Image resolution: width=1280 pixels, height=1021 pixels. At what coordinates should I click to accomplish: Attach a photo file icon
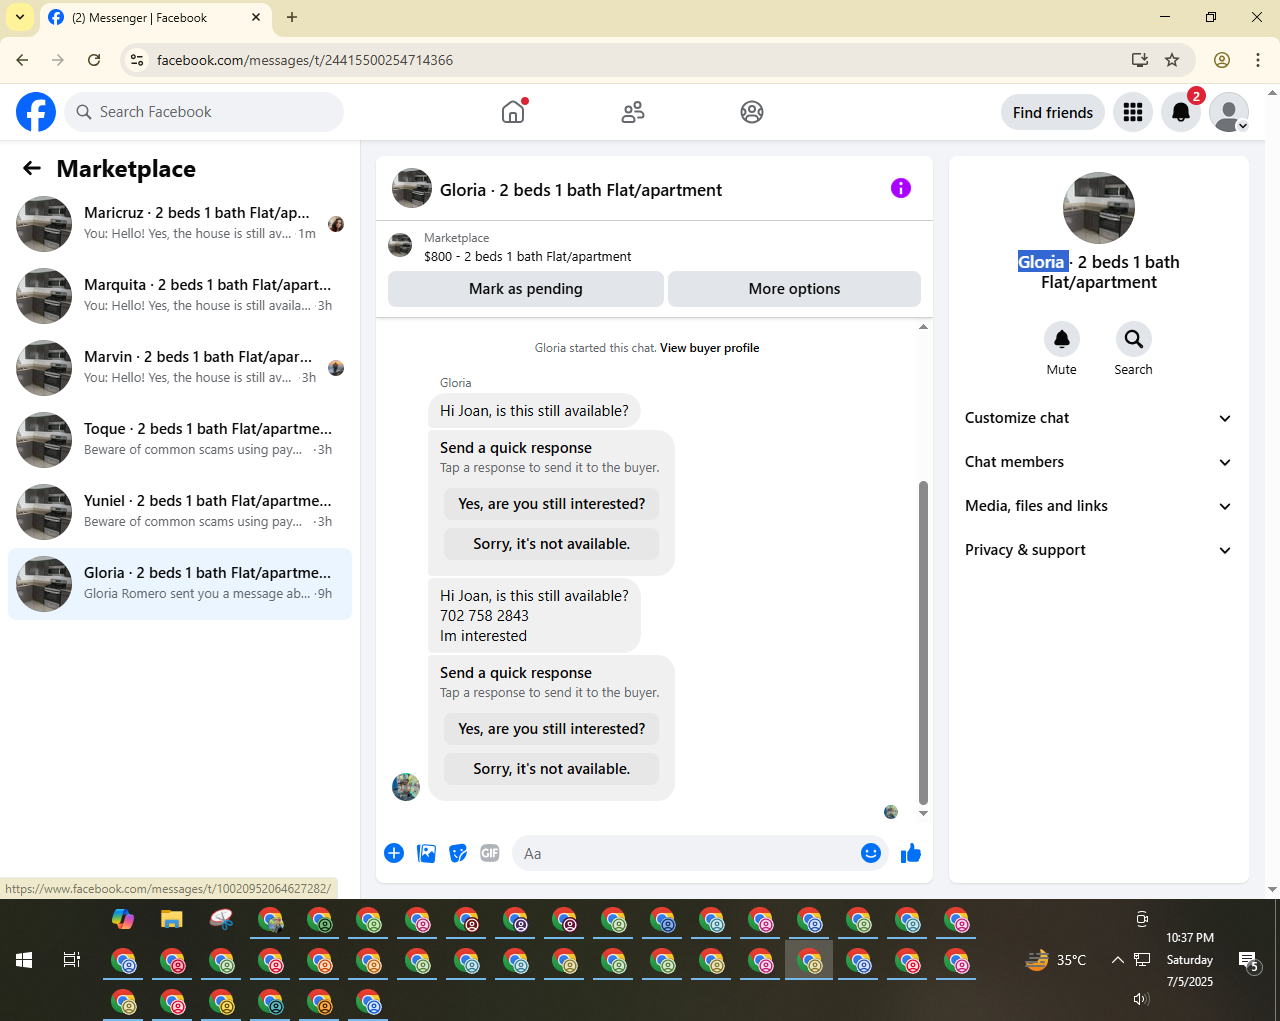426,853
